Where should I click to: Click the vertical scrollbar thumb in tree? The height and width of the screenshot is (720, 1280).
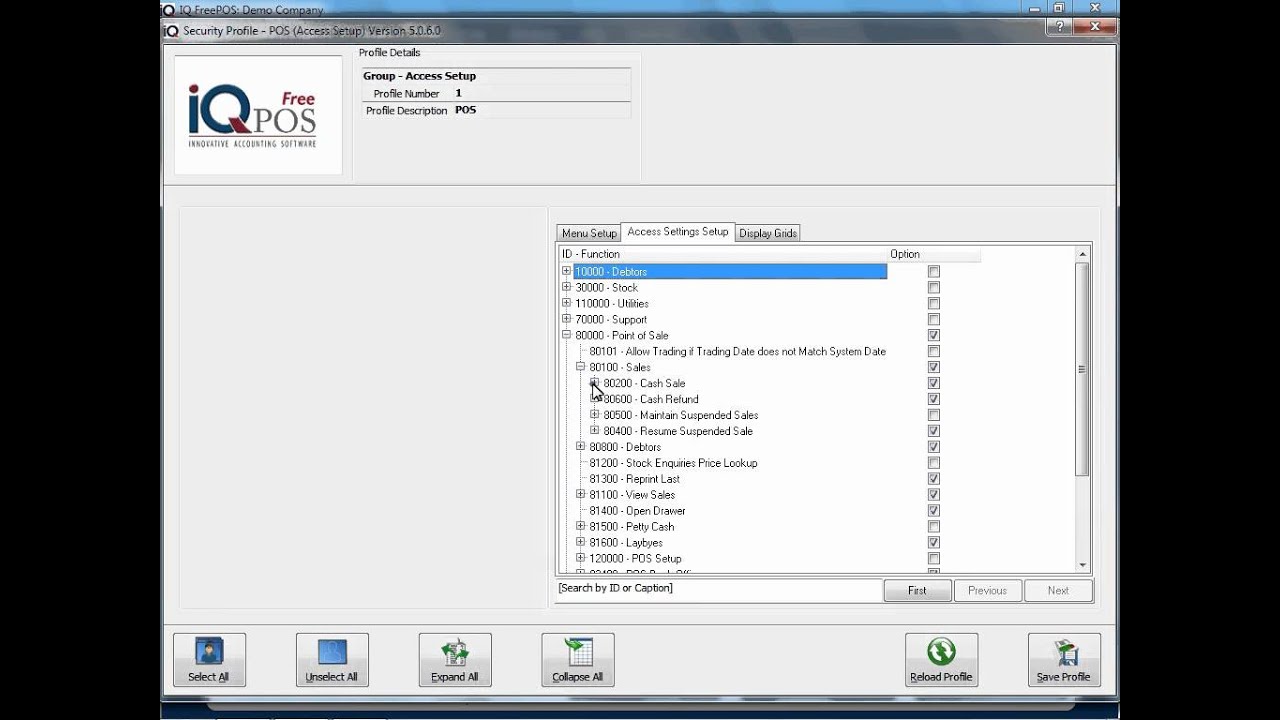[1082, 369]
